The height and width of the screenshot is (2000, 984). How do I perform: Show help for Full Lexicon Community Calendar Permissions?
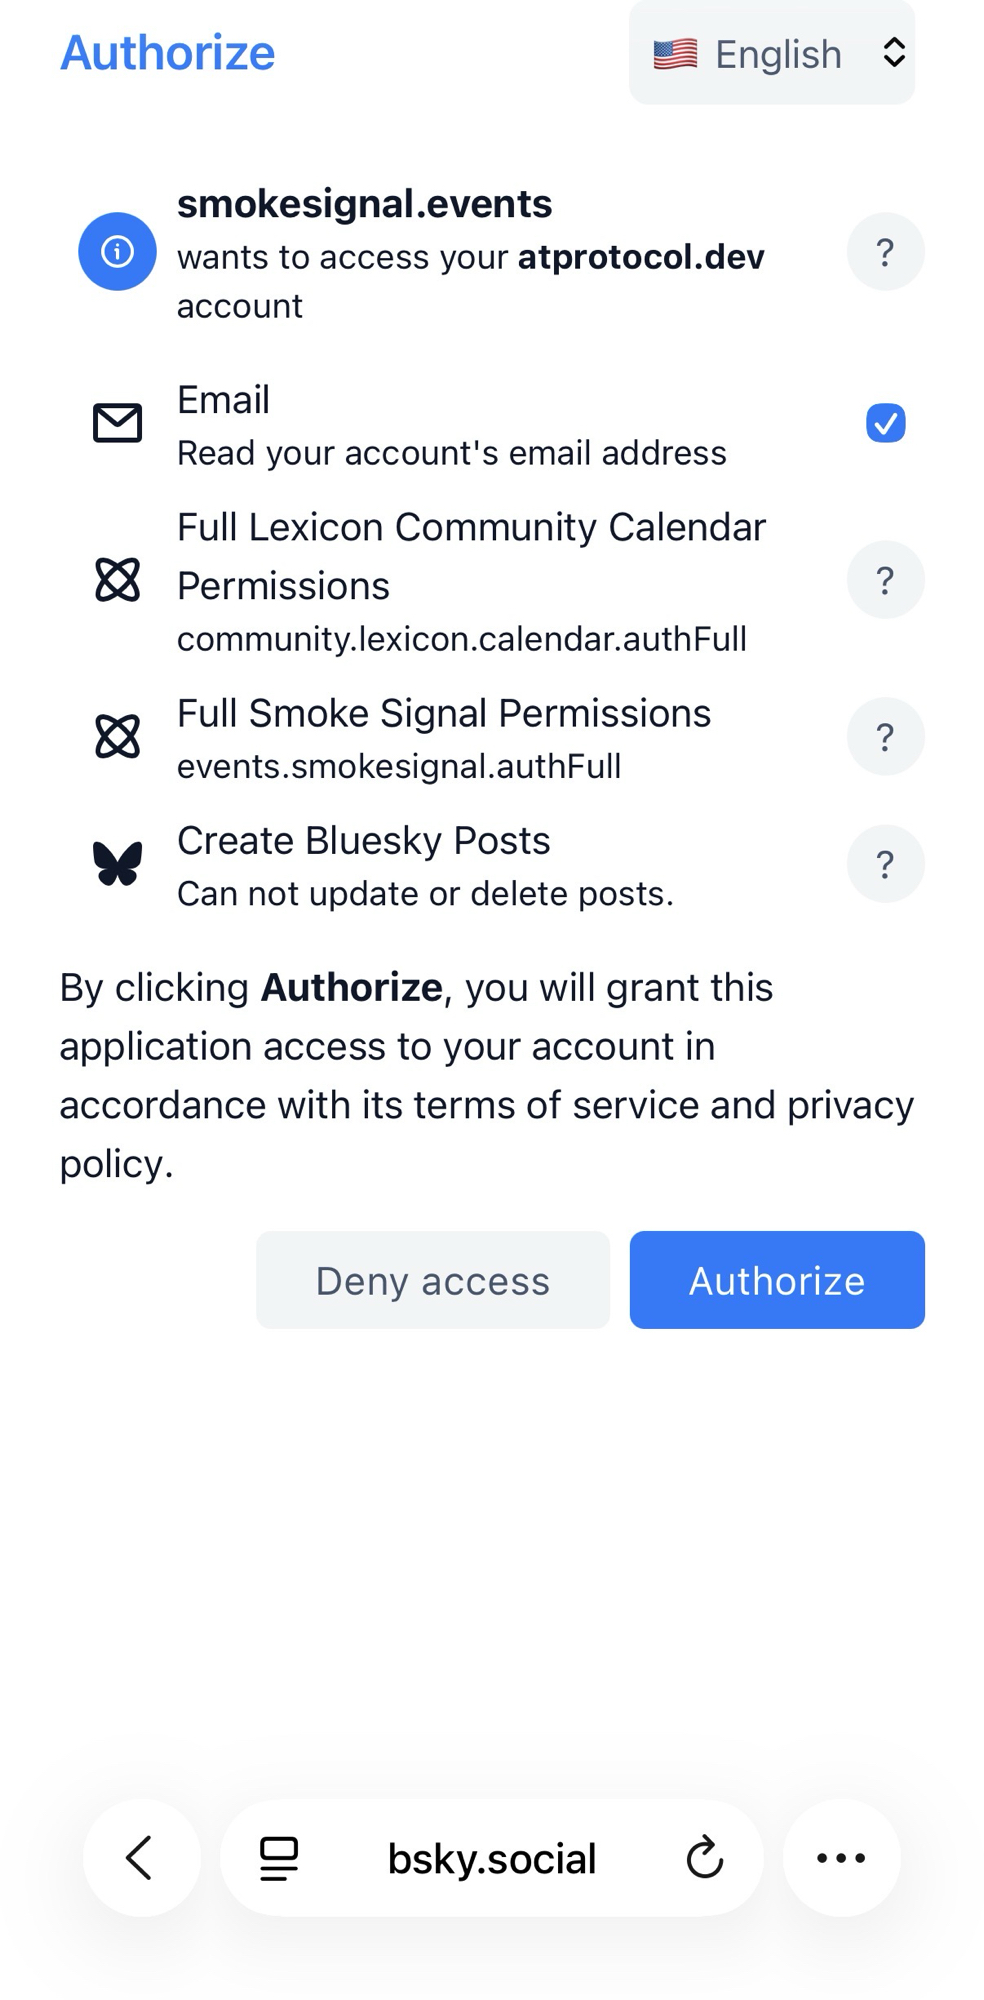(x=885, y=580)
